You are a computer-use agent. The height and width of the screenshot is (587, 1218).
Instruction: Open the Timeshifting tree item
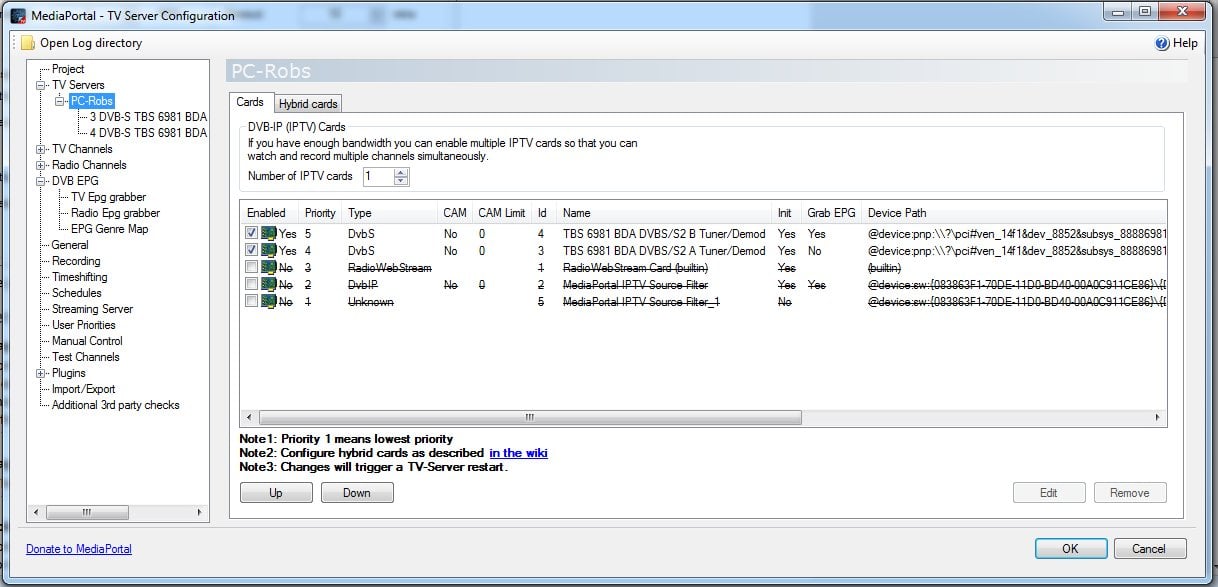coord(80,277)
